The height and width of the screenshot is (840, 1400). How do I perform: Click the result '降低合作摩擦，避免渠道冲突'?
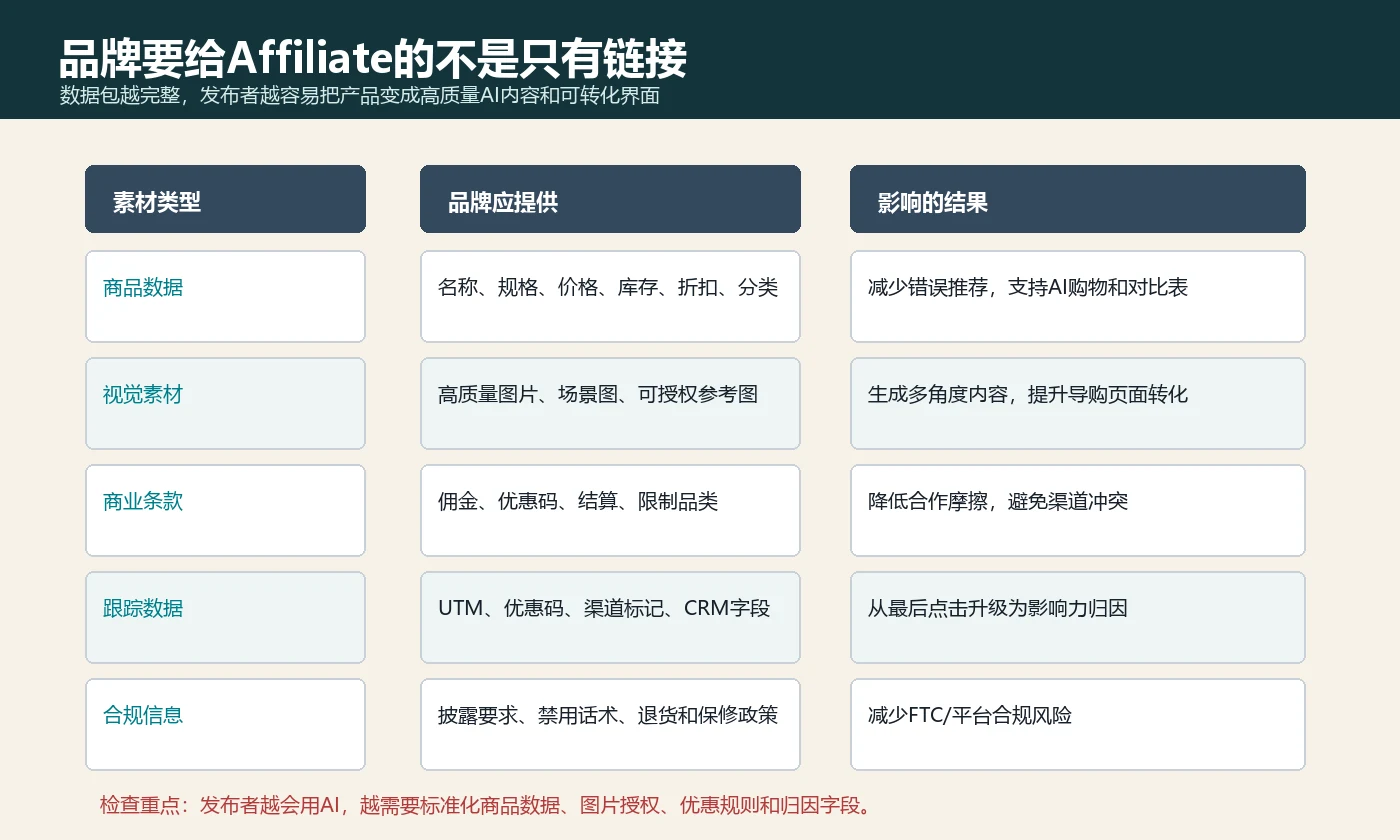click(1078, 510)
